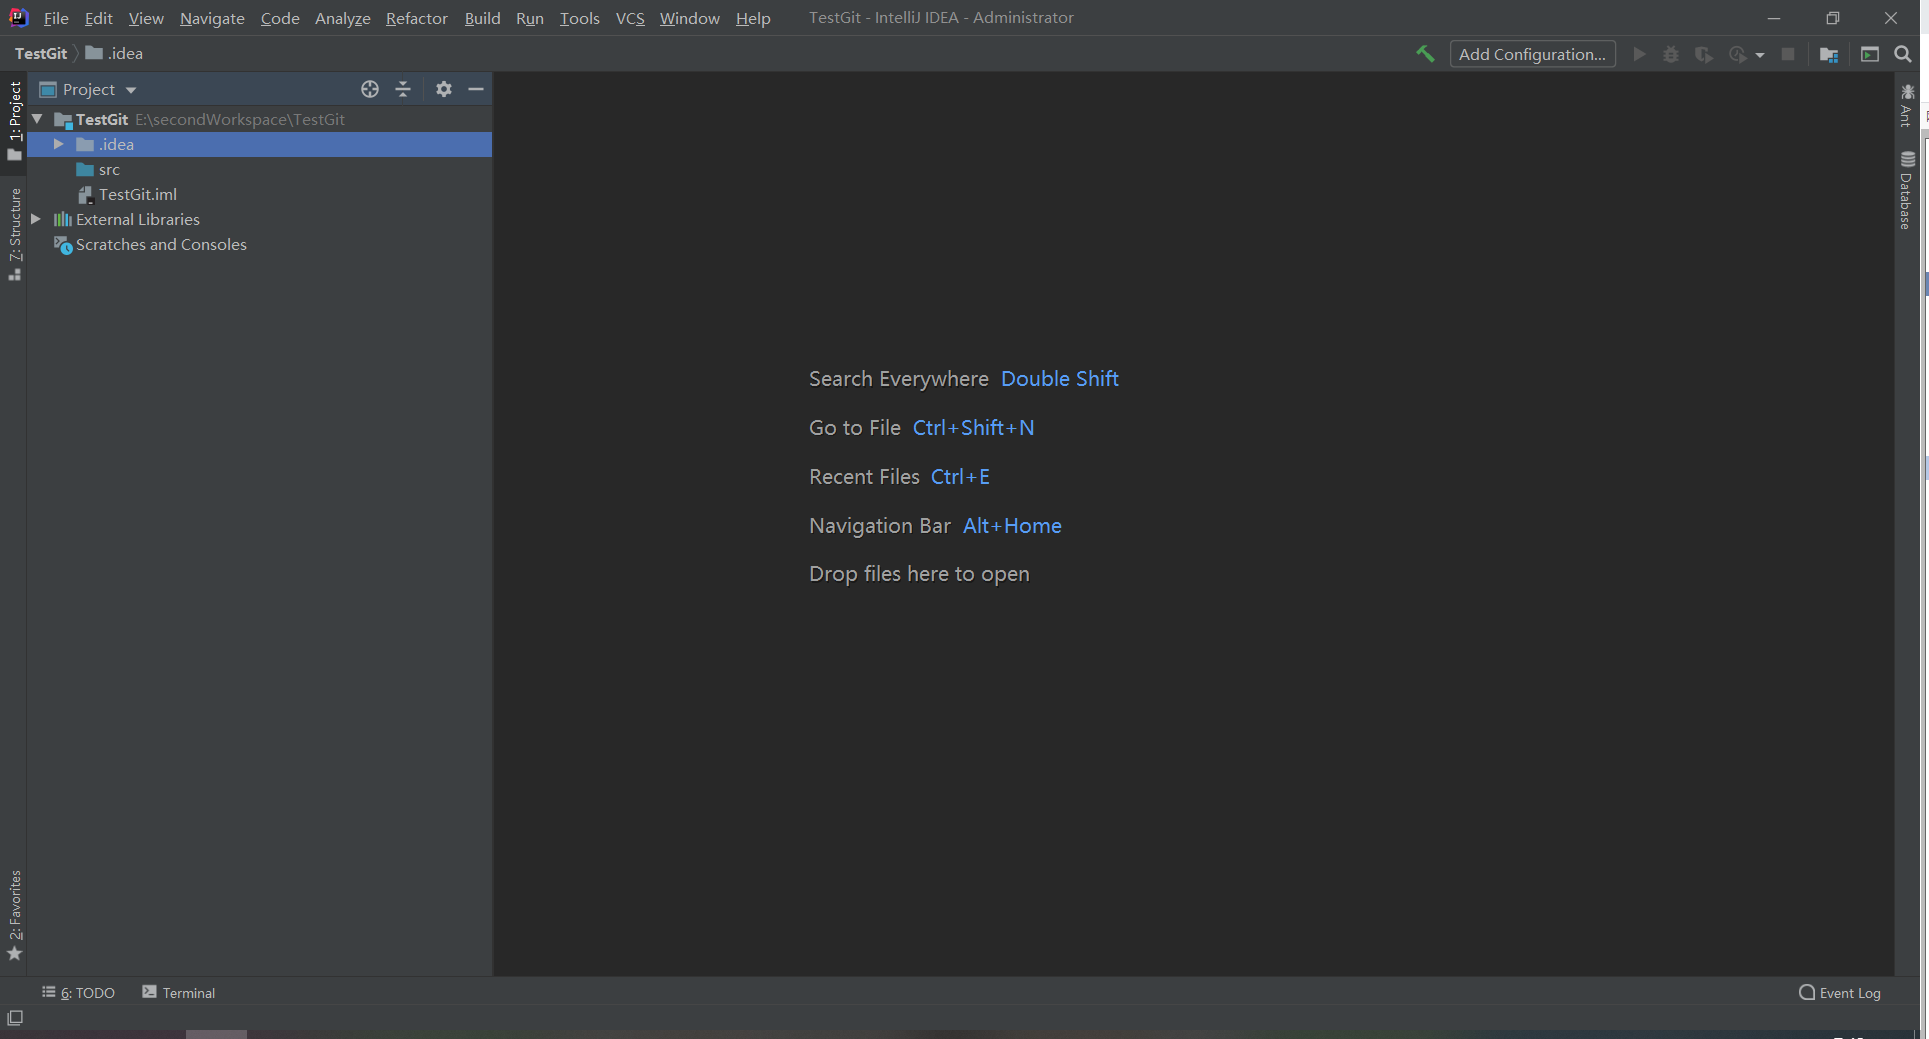Open the VCS menu
The height and width of the screenshot is (1039, 1929).
coord(630,18)
